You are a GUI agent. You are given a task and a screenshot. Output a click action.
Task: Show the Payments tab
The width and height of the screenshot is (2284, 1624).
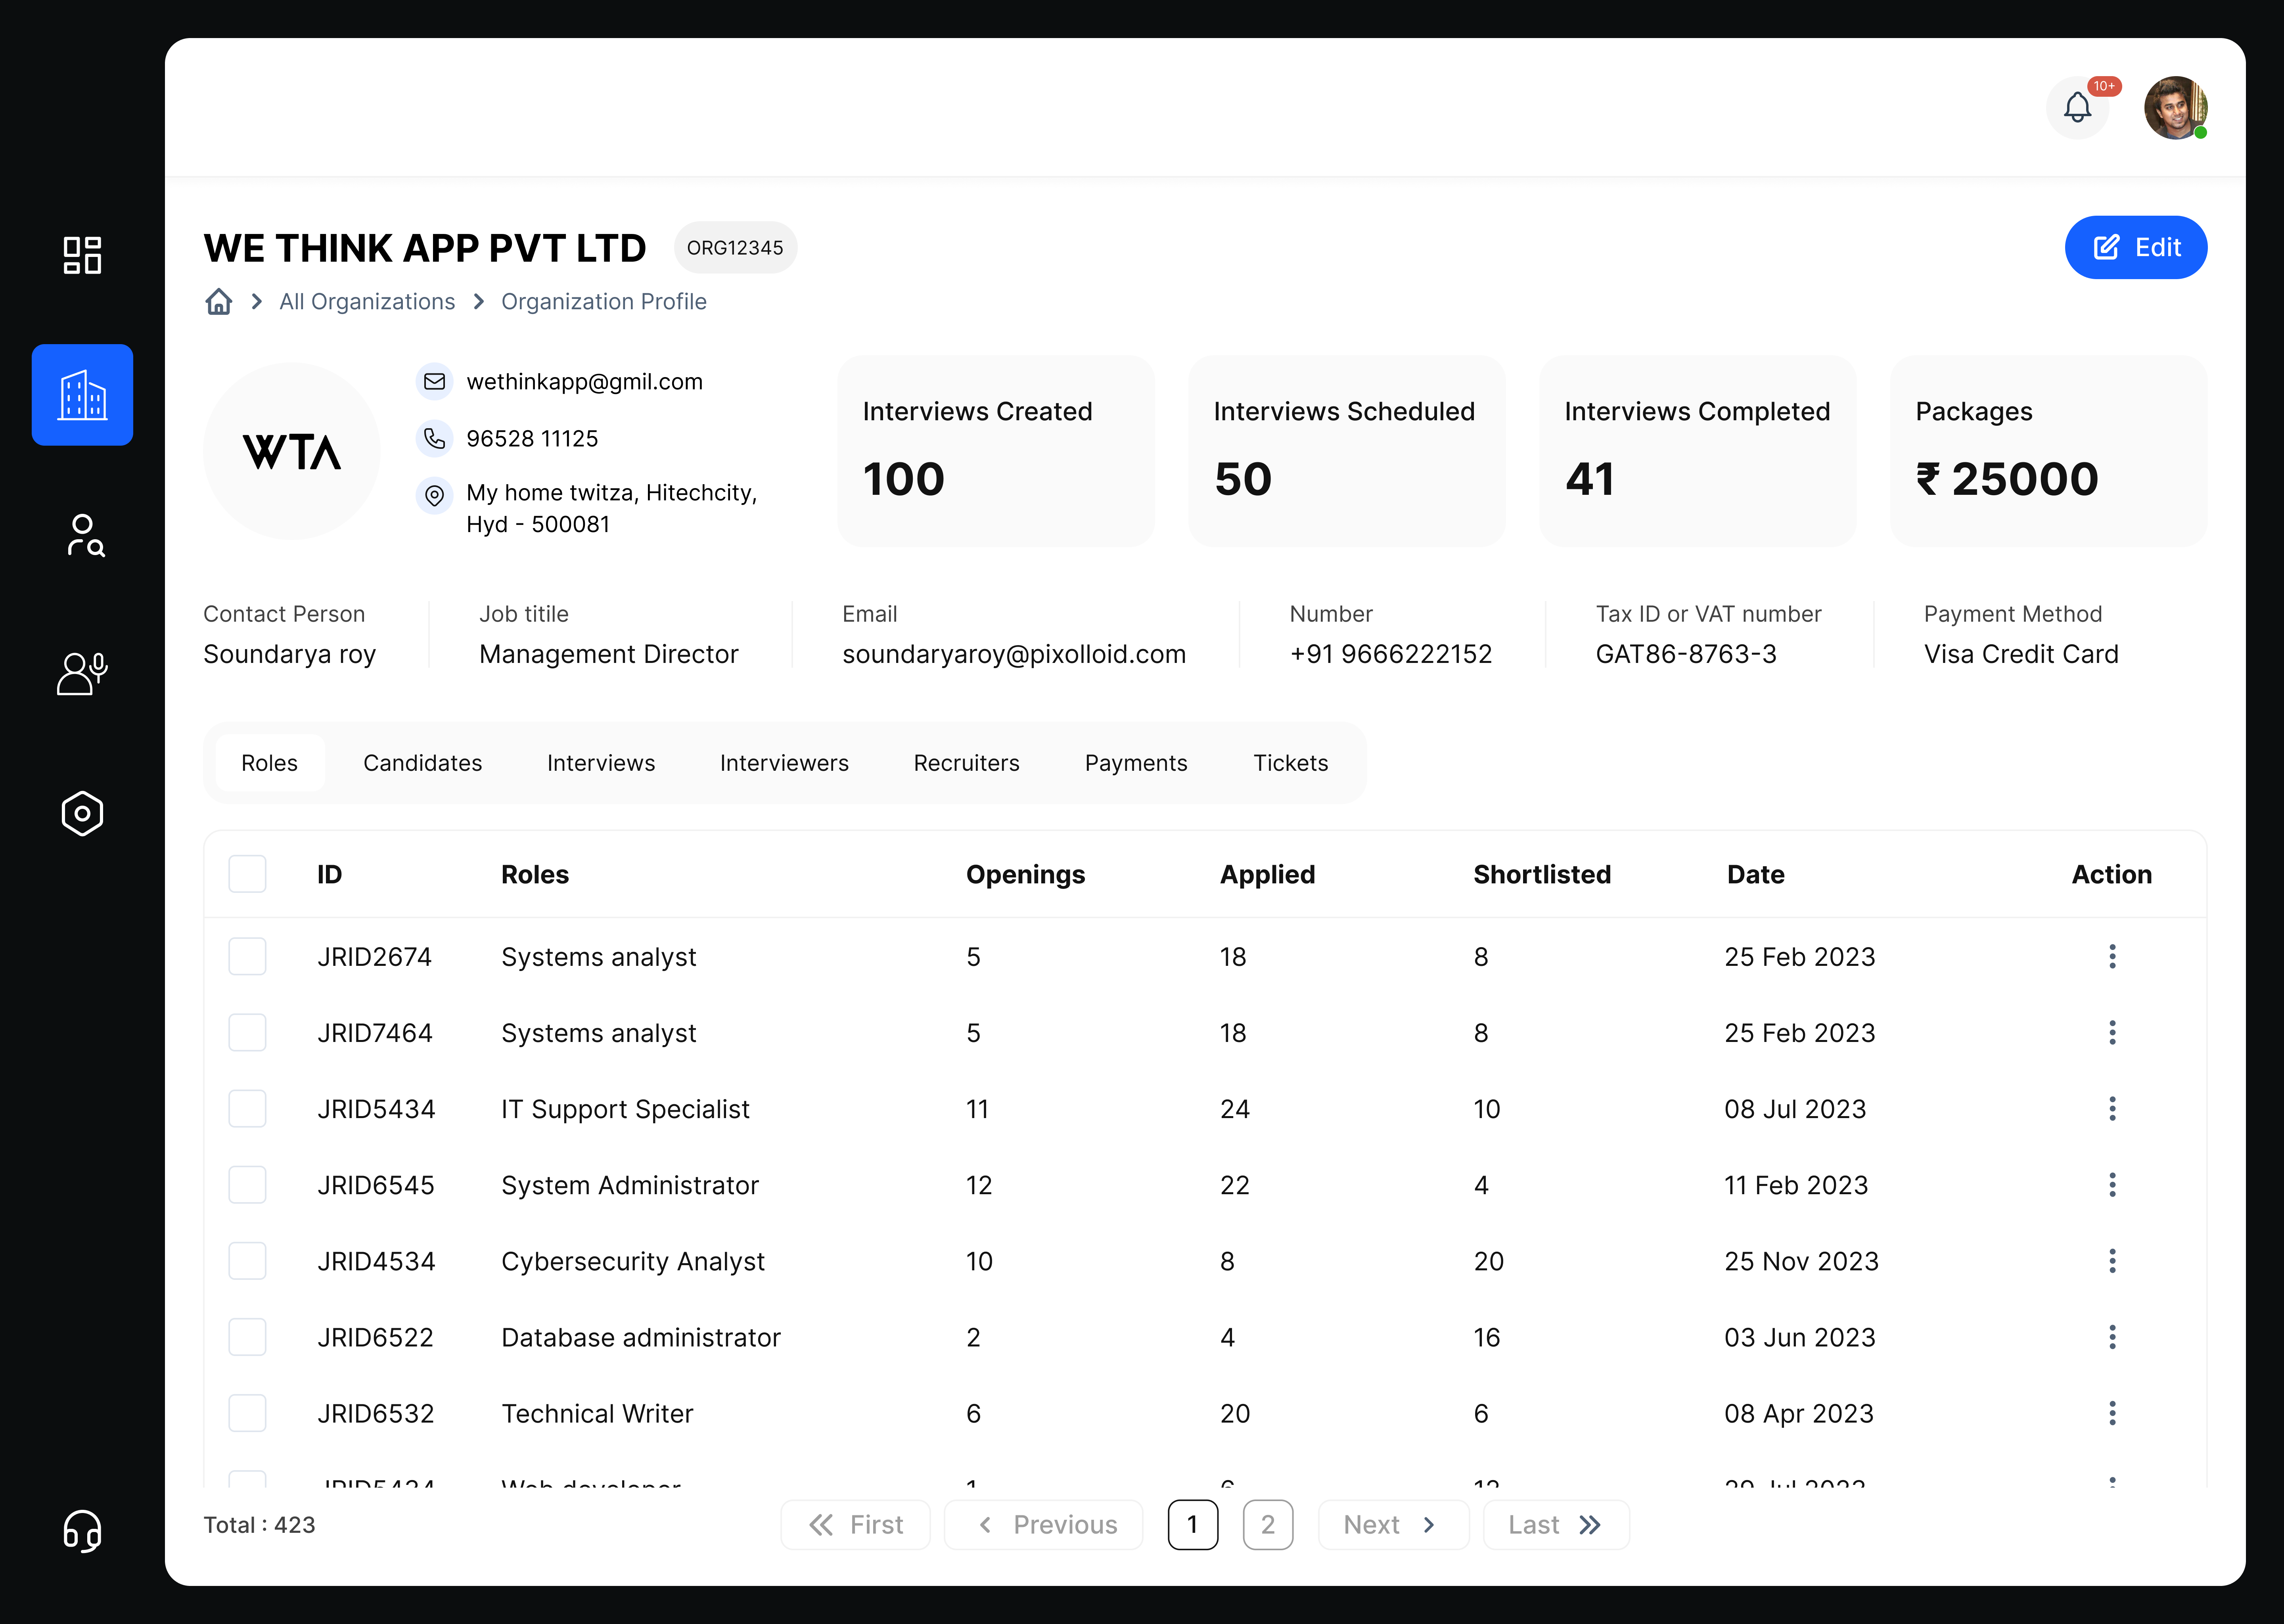tap(1136, 763)
